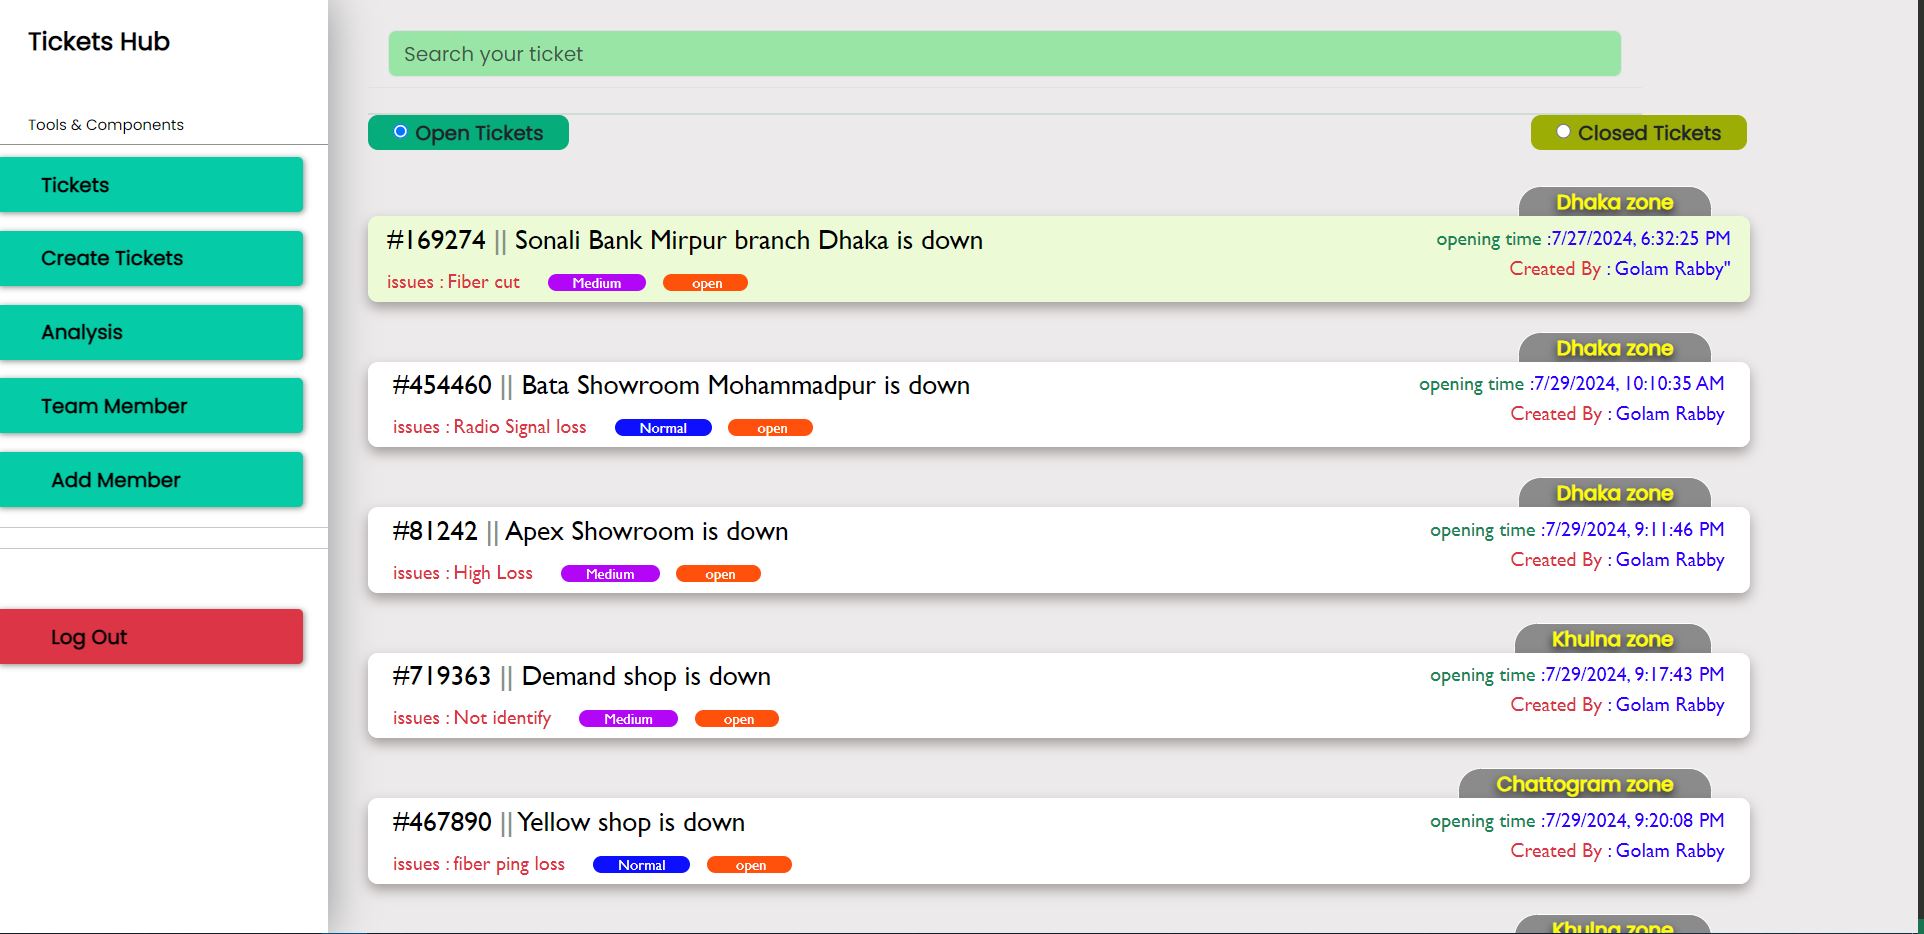Click Medium priority badge on Sonali Bank ticket
Image resolution: width=1924 pixels, height=934 pixels.
597,283
